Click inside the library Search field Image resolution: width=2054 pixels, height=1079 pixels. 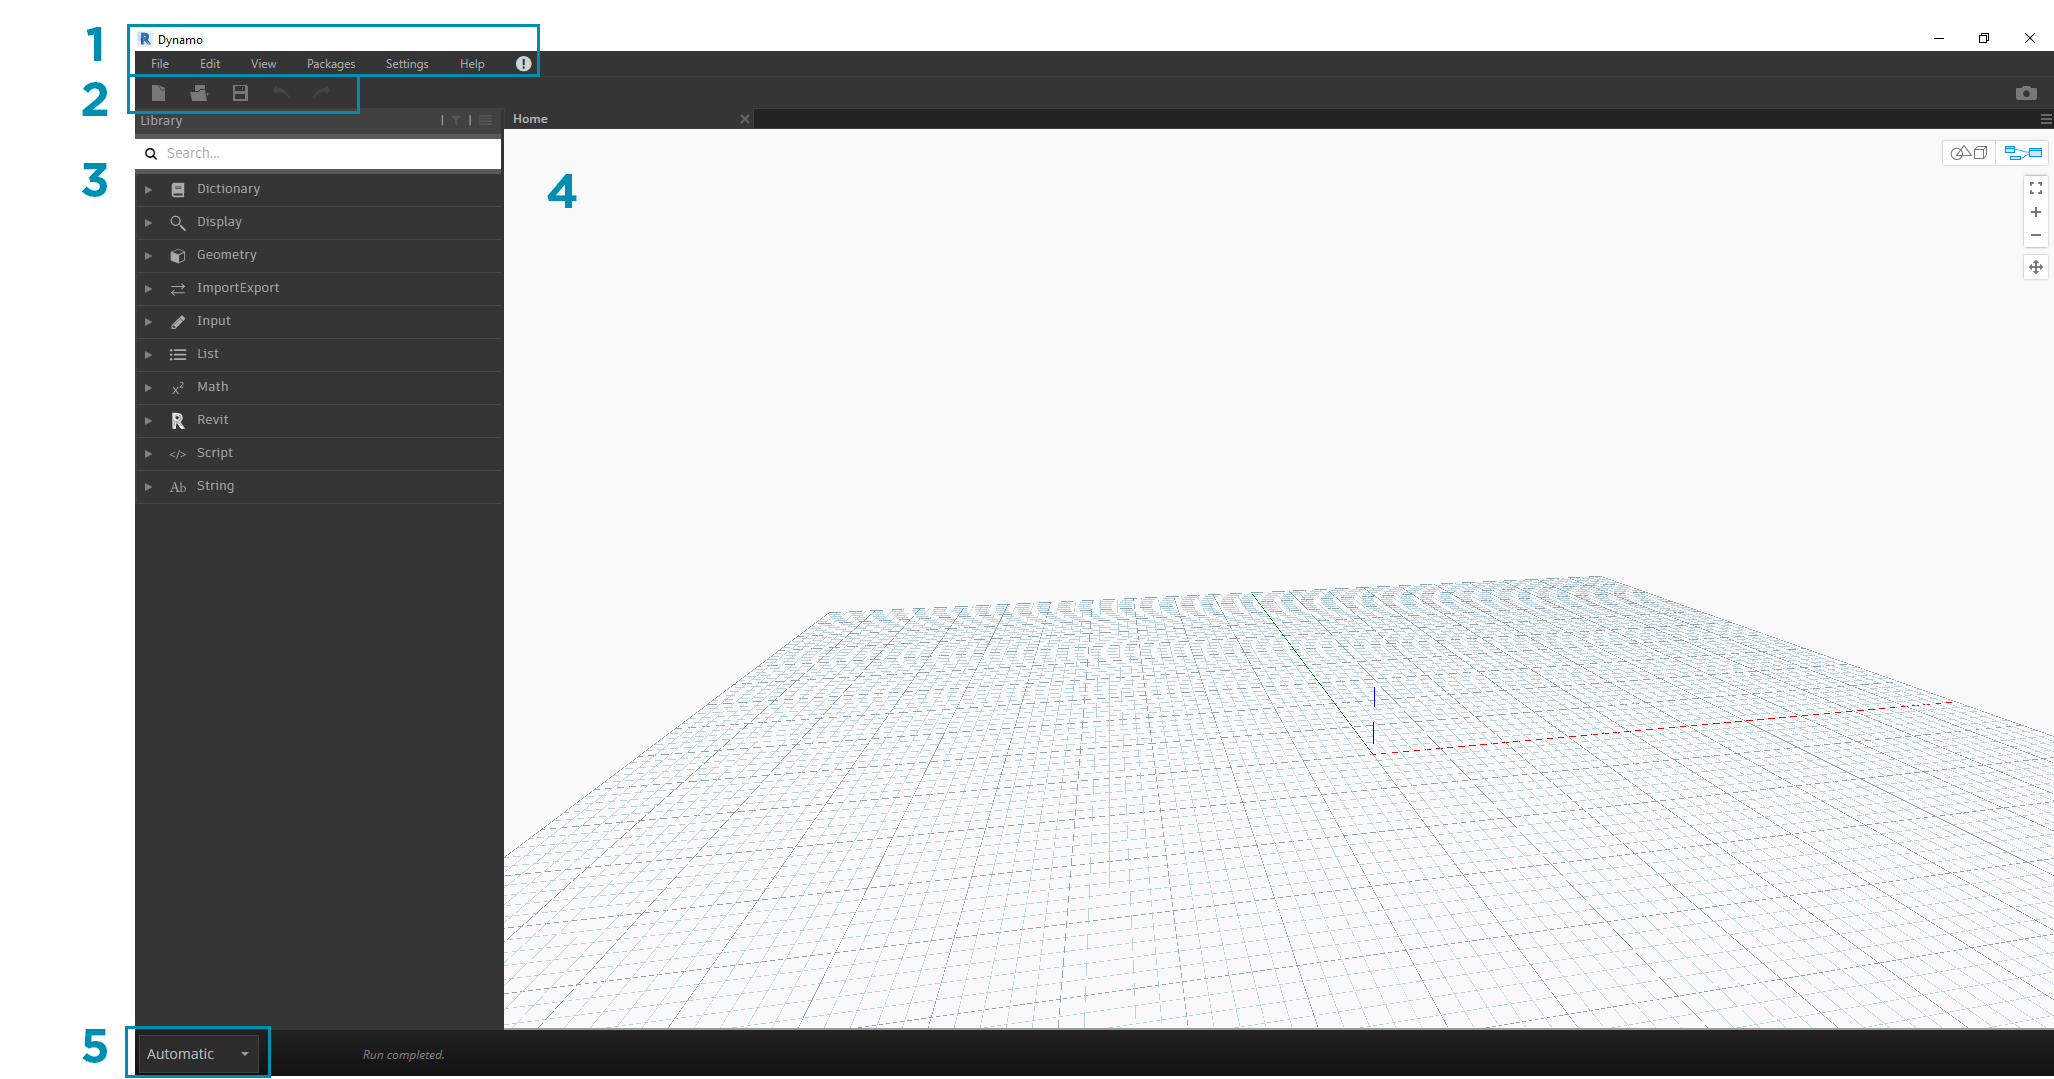(x=300, y=152)
